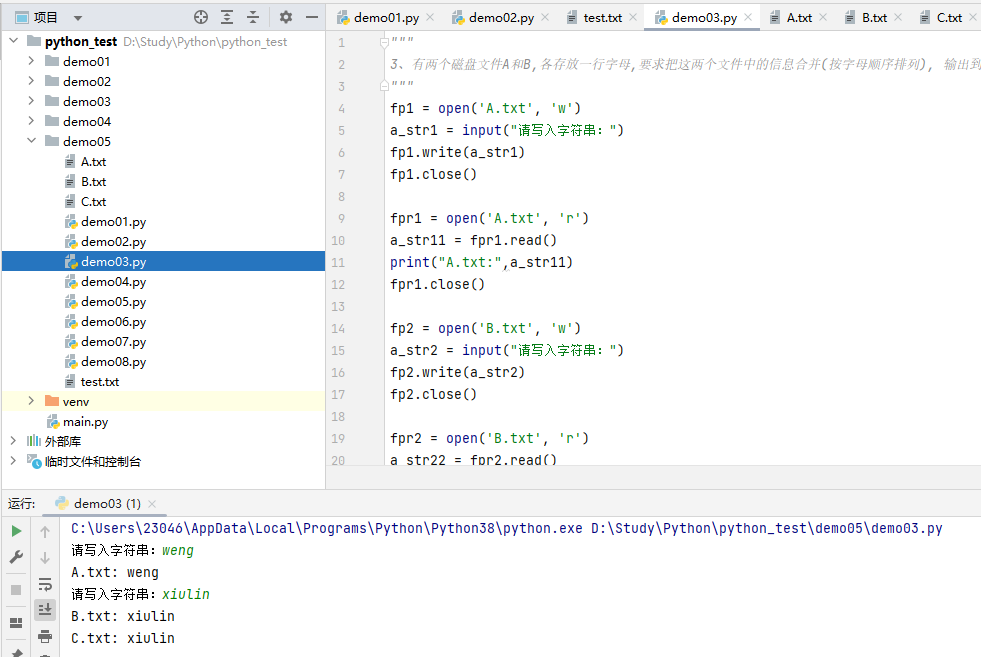Close the demo03.py editor tab
The height and width of the screenshot is (657, 981).
(x=748, y=18)
